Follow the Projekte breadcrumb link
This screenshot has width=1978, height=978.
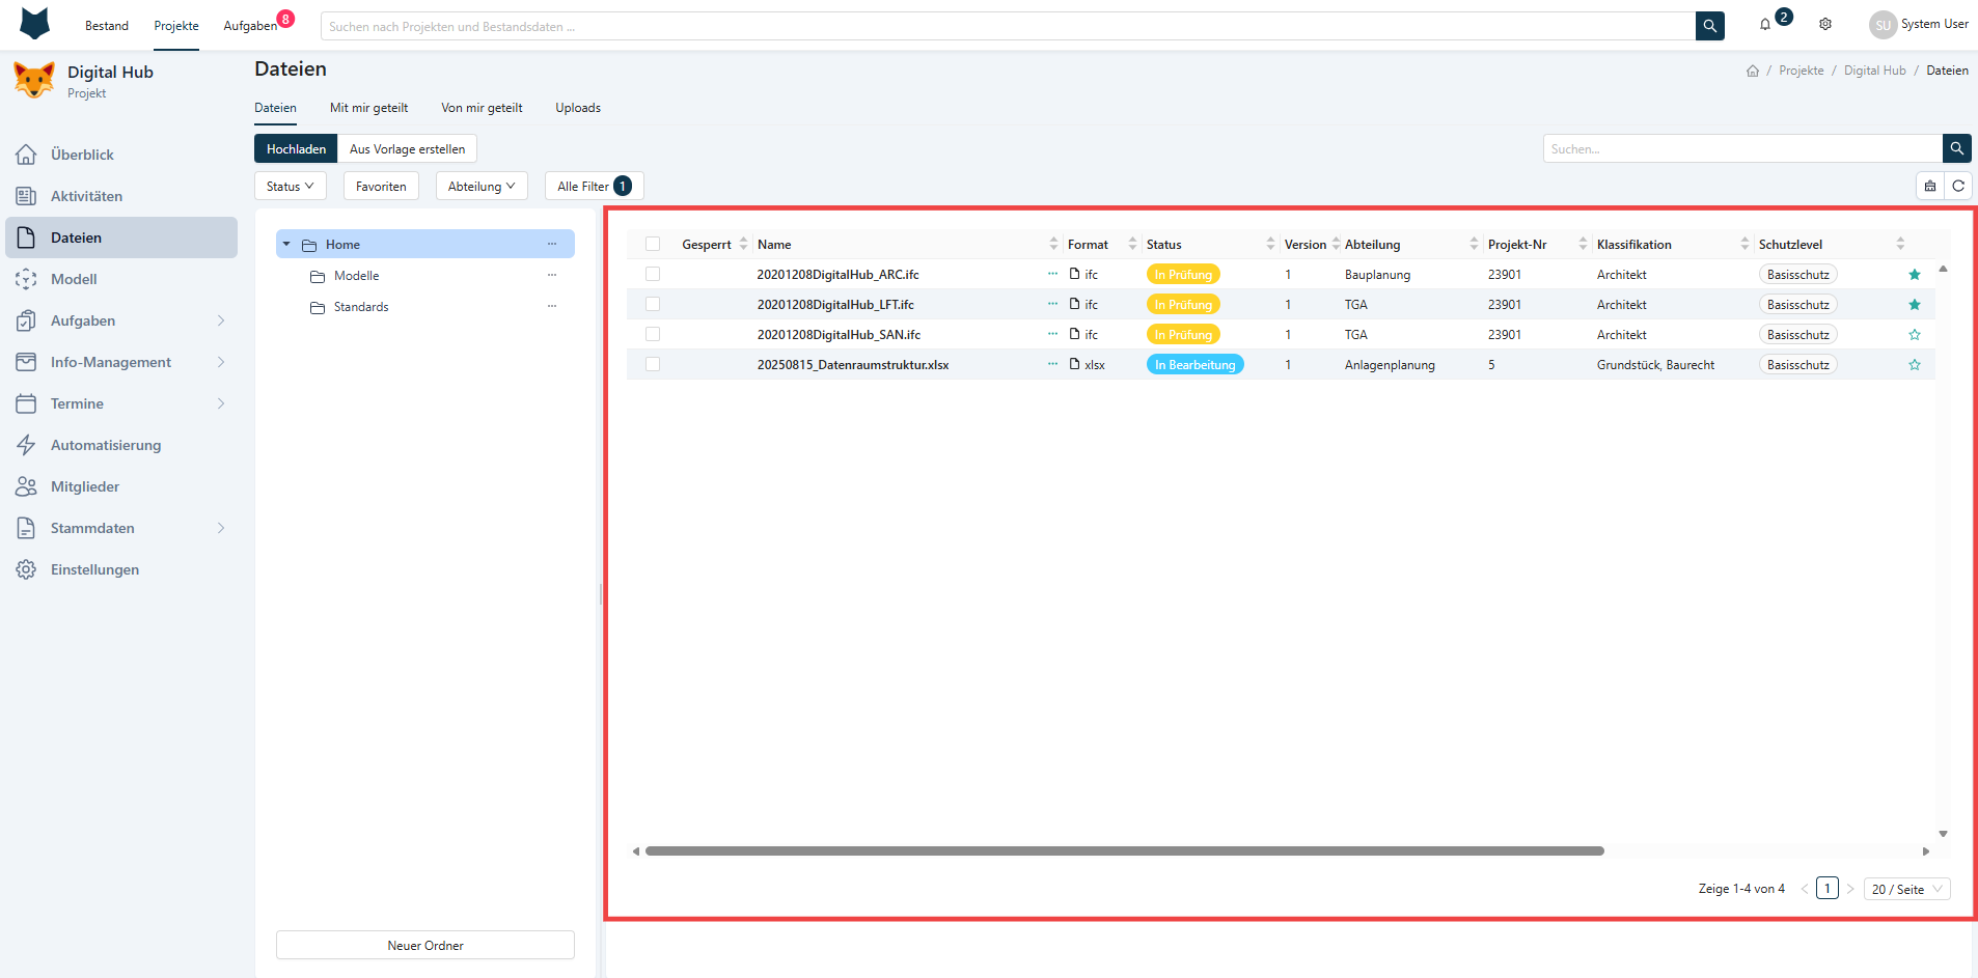point(1801,71)
